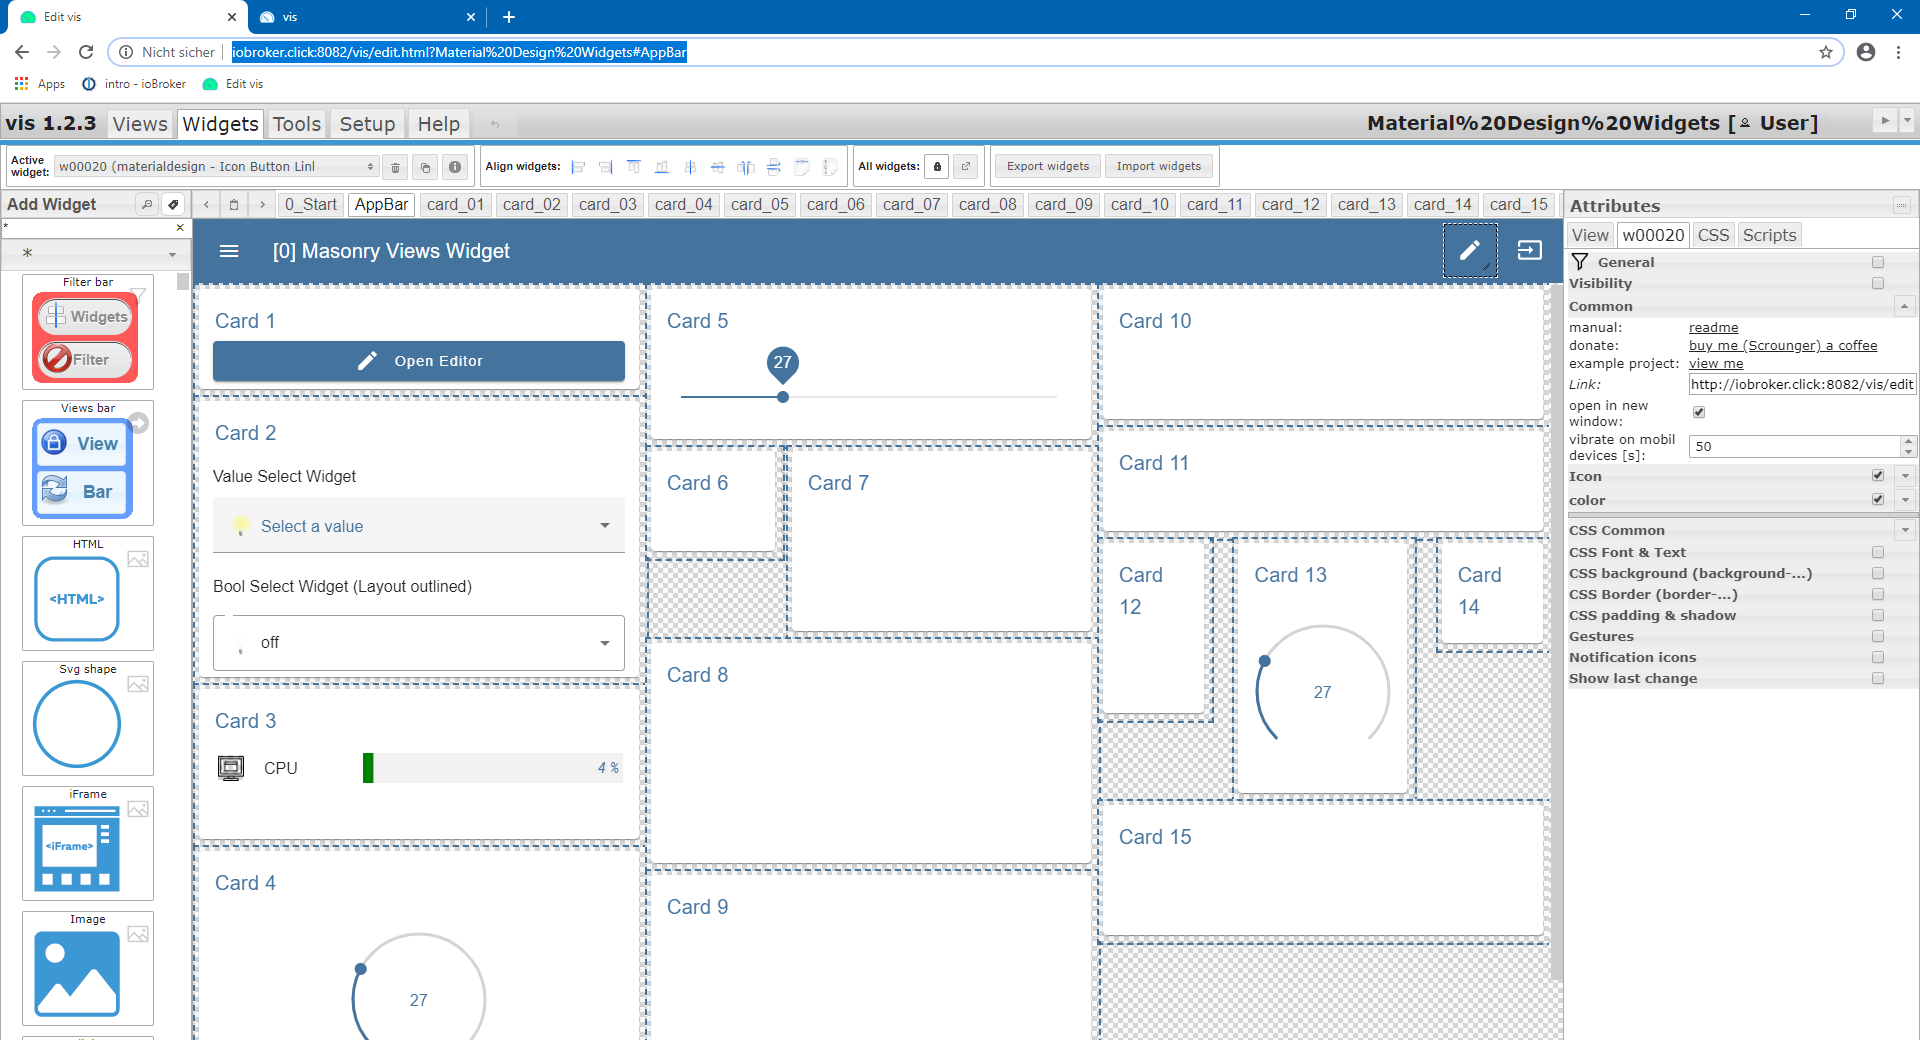Switch to the Scripts attributes tab
The height and width of the screenshot is (1040, 1920).
click(1769, 235)
